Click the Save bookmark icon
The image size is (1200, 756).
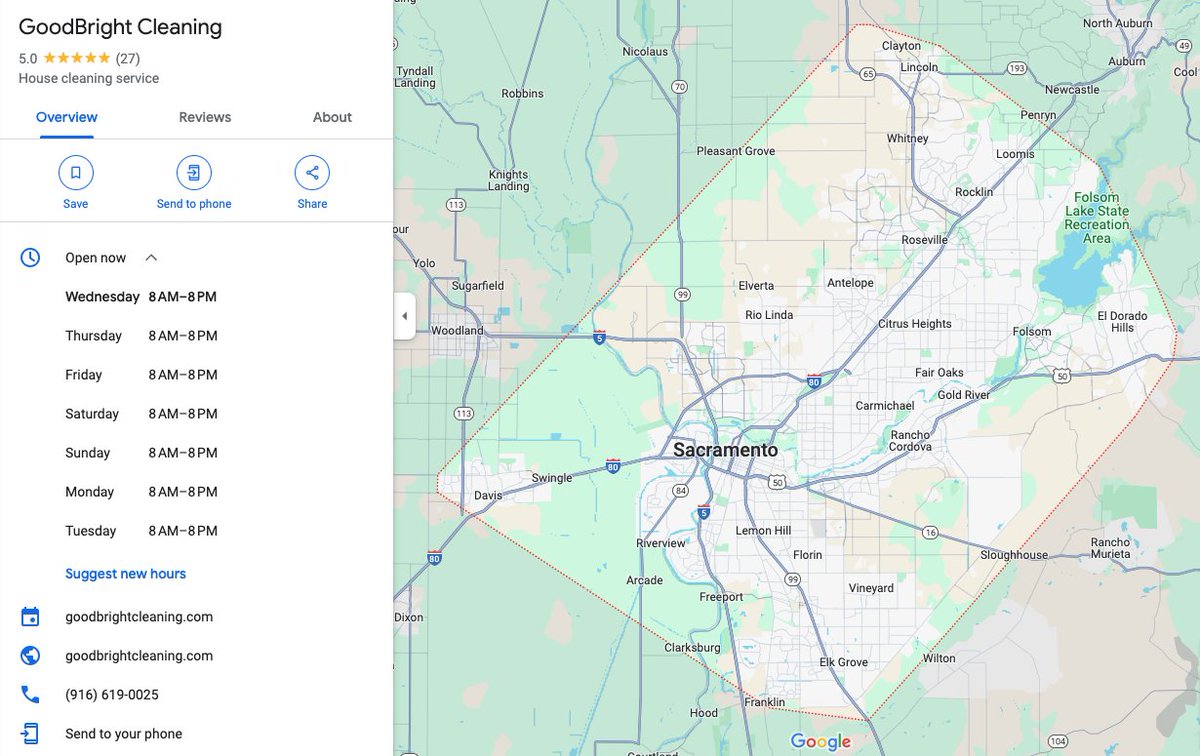point(76,173)
